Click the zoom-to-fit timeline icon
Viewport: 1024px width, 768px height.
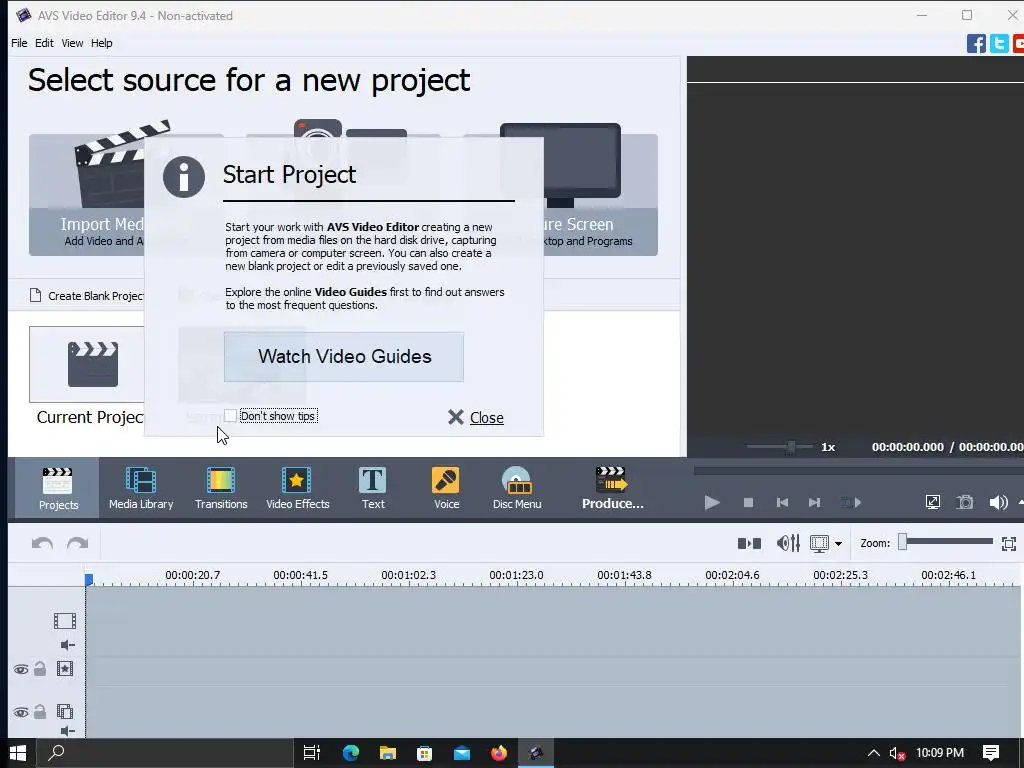coord(1008,543)
